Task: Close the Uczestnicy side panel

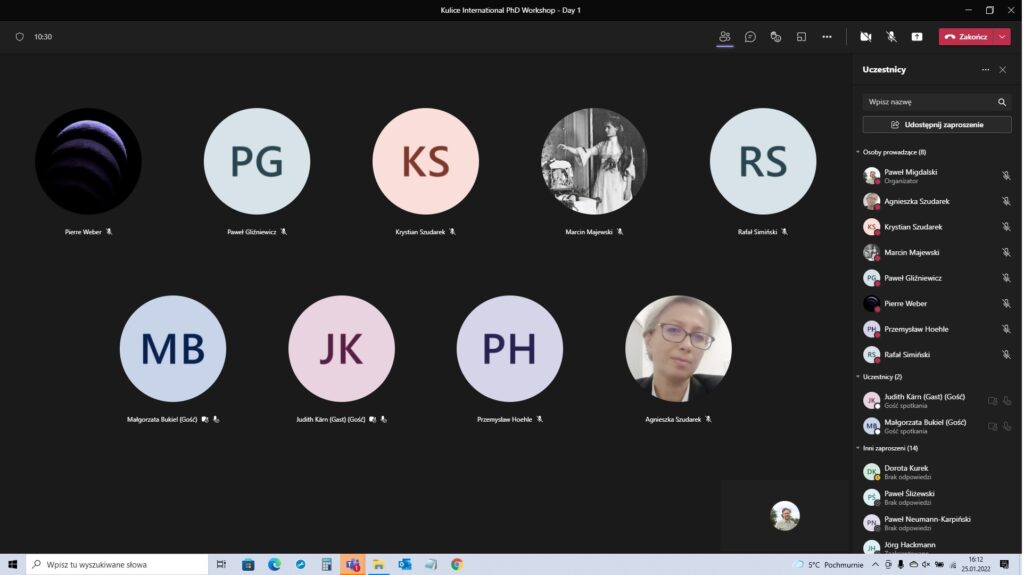Action: pyautogui.click(x=1003, y=70)
